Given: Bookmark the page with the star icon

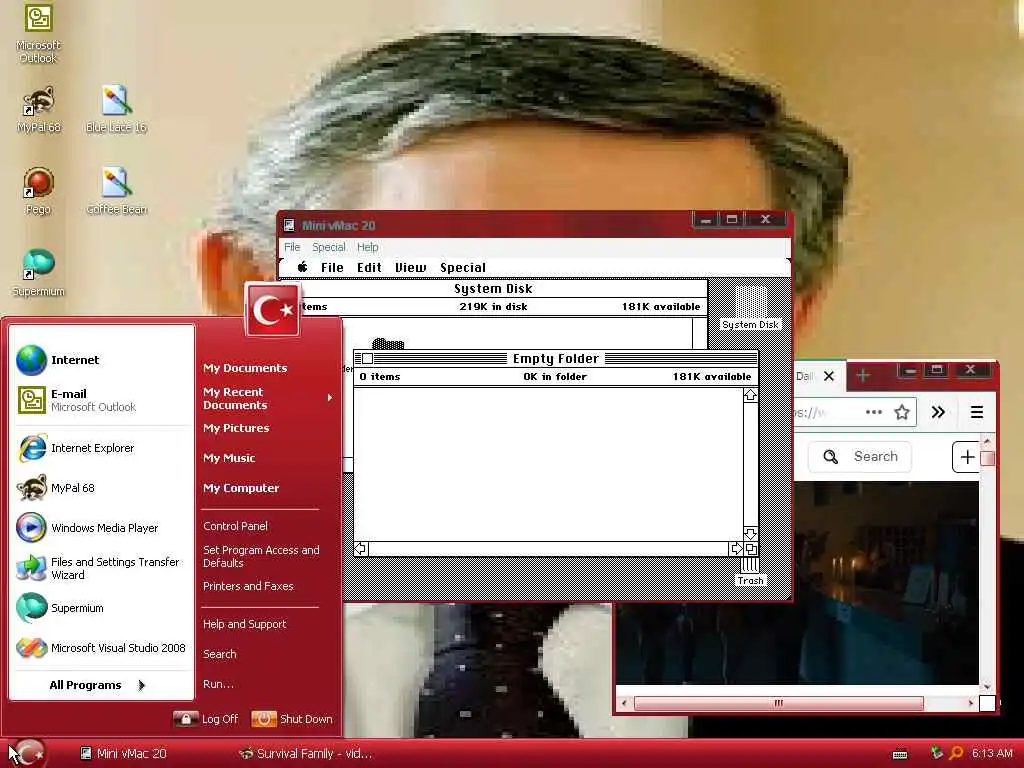Looking at the screenshot, I should coord(902,412).
